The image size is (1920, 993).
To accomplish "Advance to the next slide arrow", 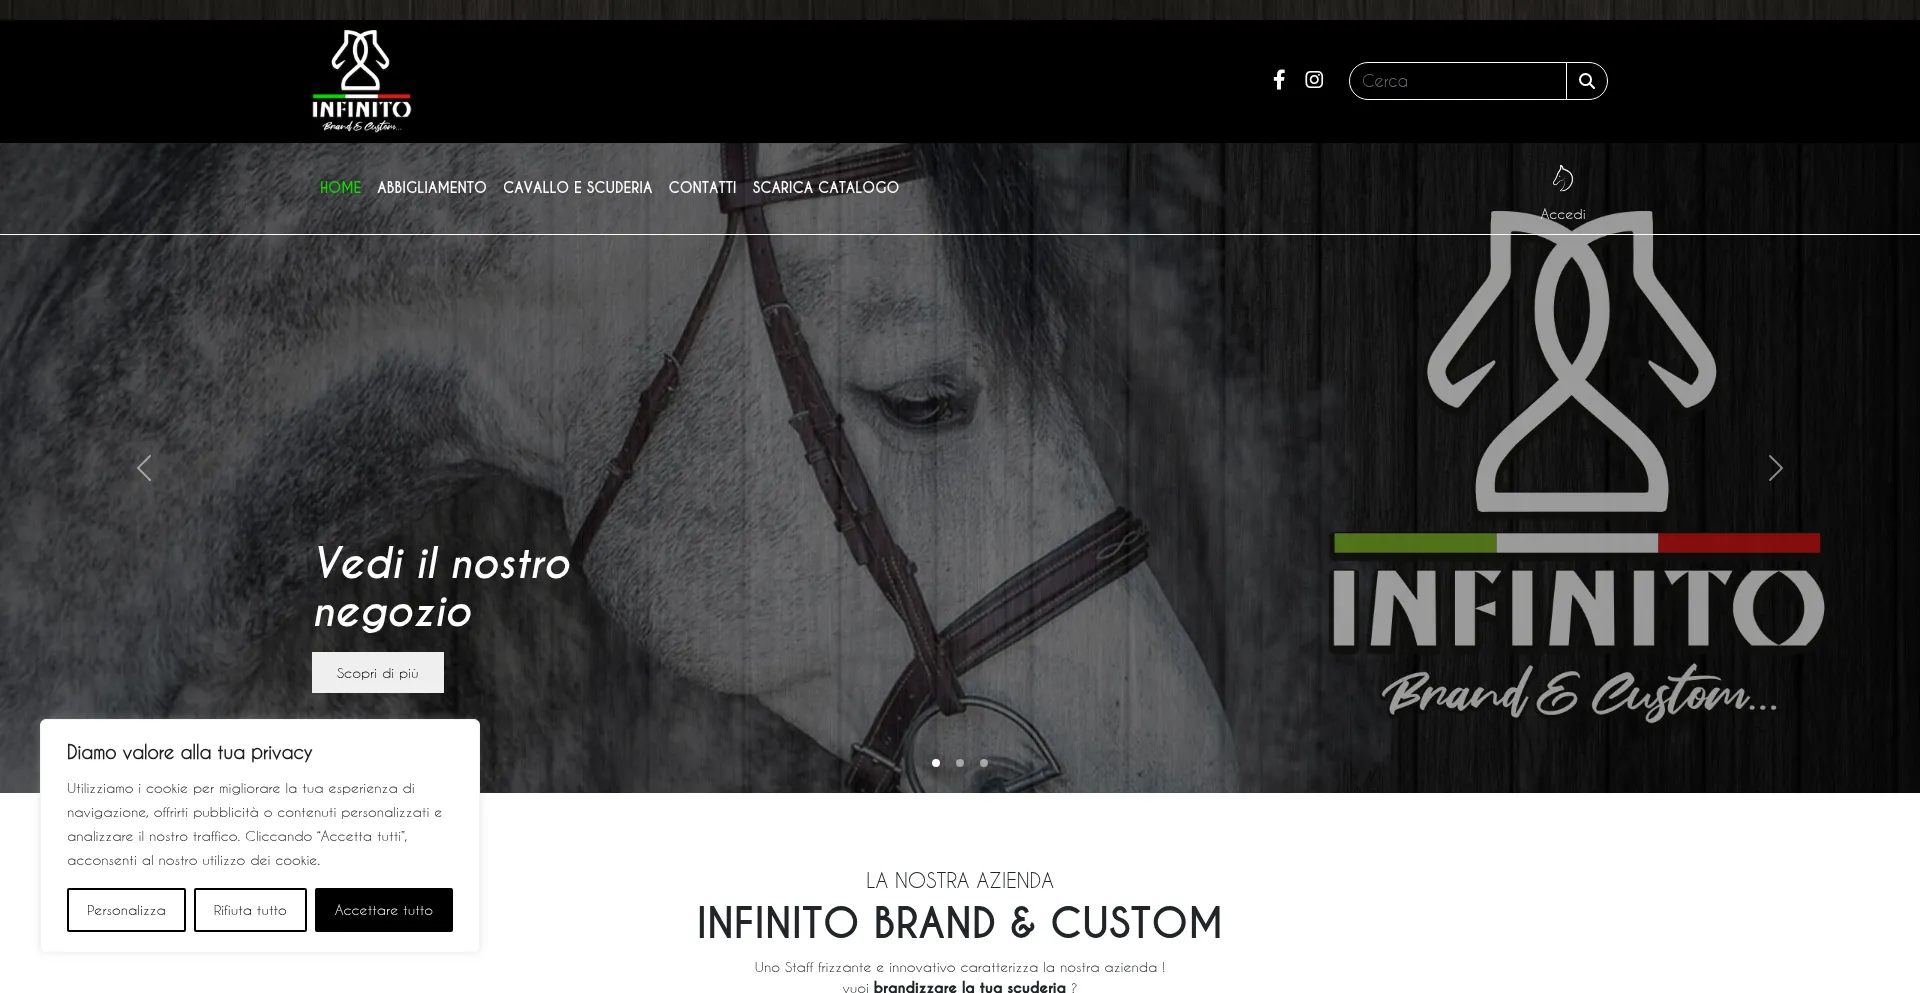I will click(x=1775, y=468).
